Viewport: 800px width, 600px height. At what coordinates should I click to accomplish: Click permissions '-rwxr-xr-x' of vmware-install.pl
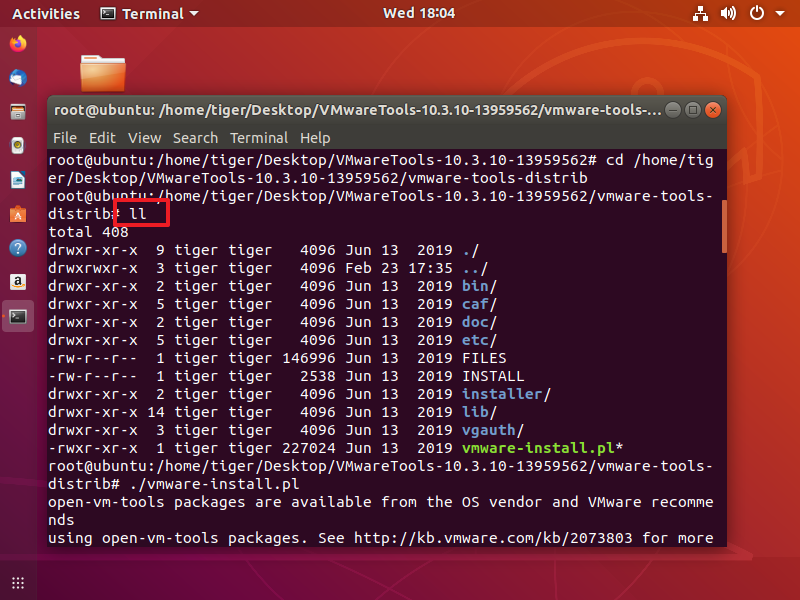coord(93,448)
